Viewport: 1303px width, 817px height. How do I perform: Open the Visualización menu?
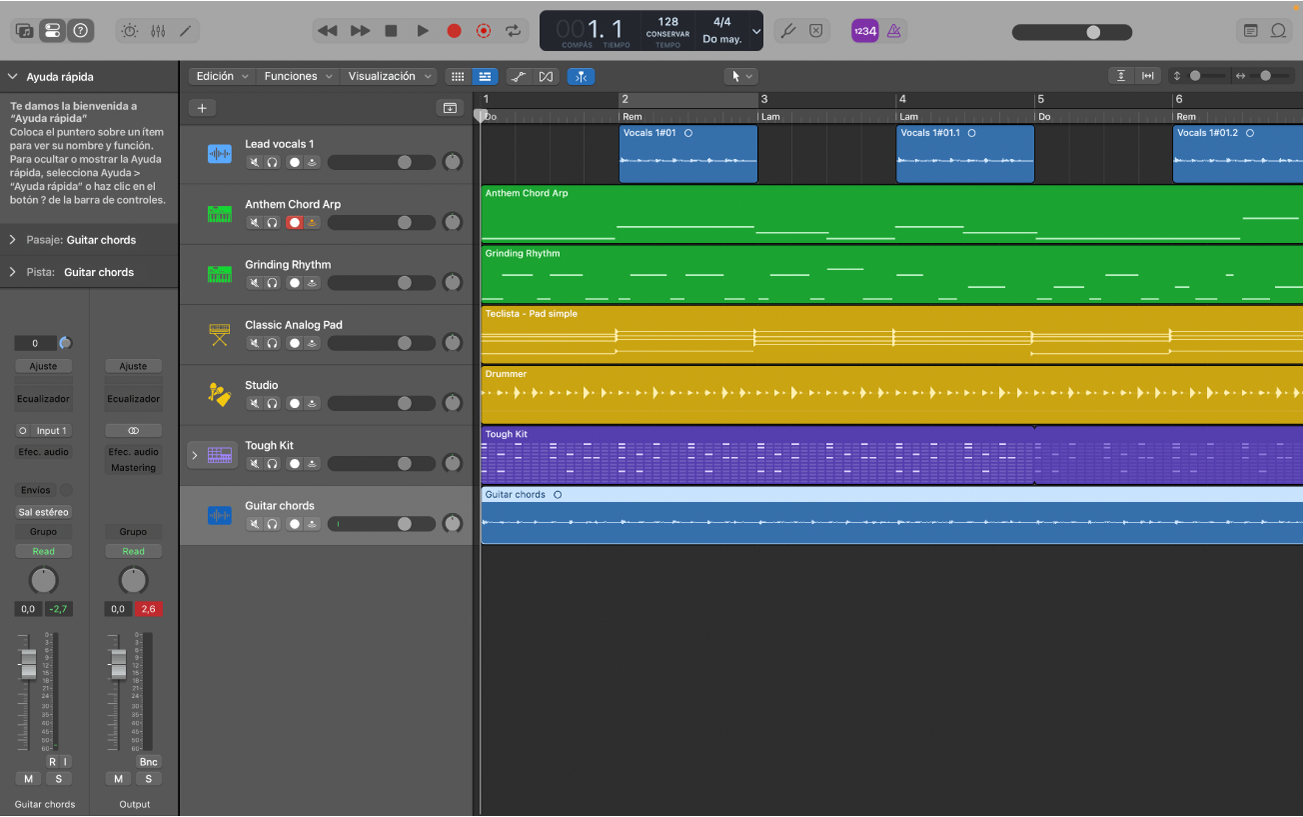381,75
